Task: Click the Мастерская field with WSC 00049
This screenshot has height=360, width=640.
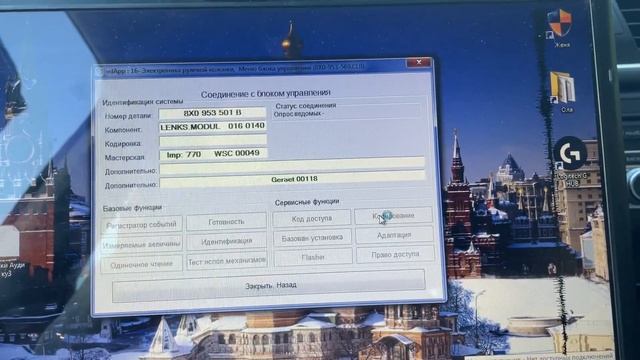Action: (x=213, y=154)
